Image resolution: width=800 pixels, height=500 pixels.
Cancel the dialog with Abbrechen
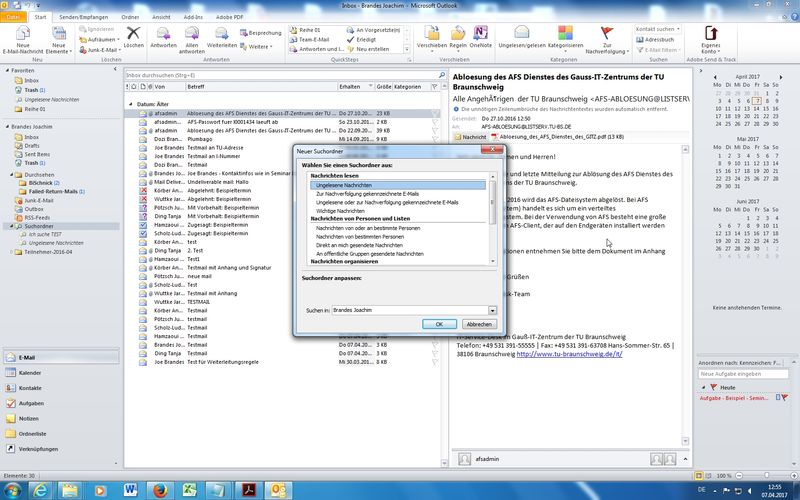pyautogui.click(x=479, y=324)
